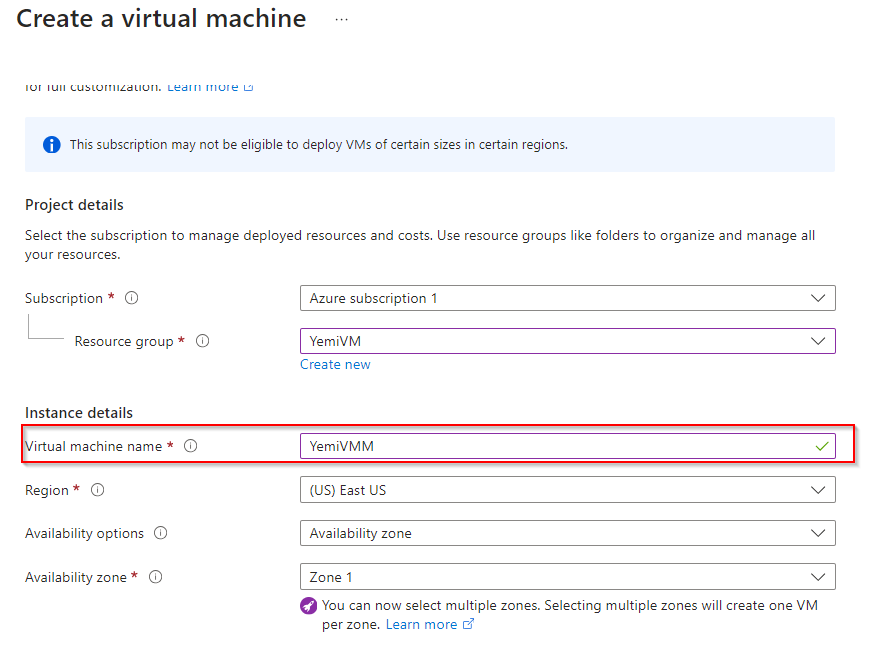The width and height of the screenshot is (881, 663).
Task: Click the info icon beside Resource group
Action: point(202,341)
